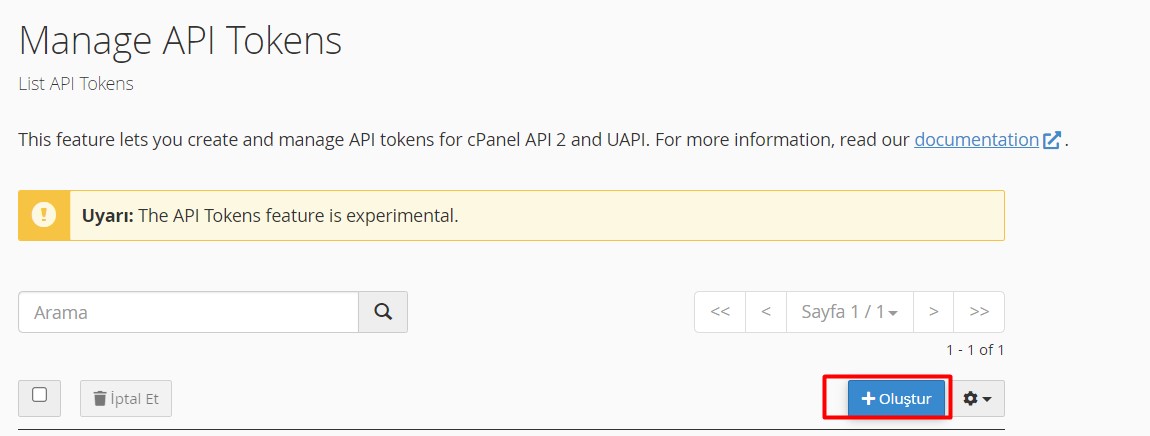The image size is (1150, 436).
Task: Select the List API Tokens subtitle
Action: (x=76, y=84)
